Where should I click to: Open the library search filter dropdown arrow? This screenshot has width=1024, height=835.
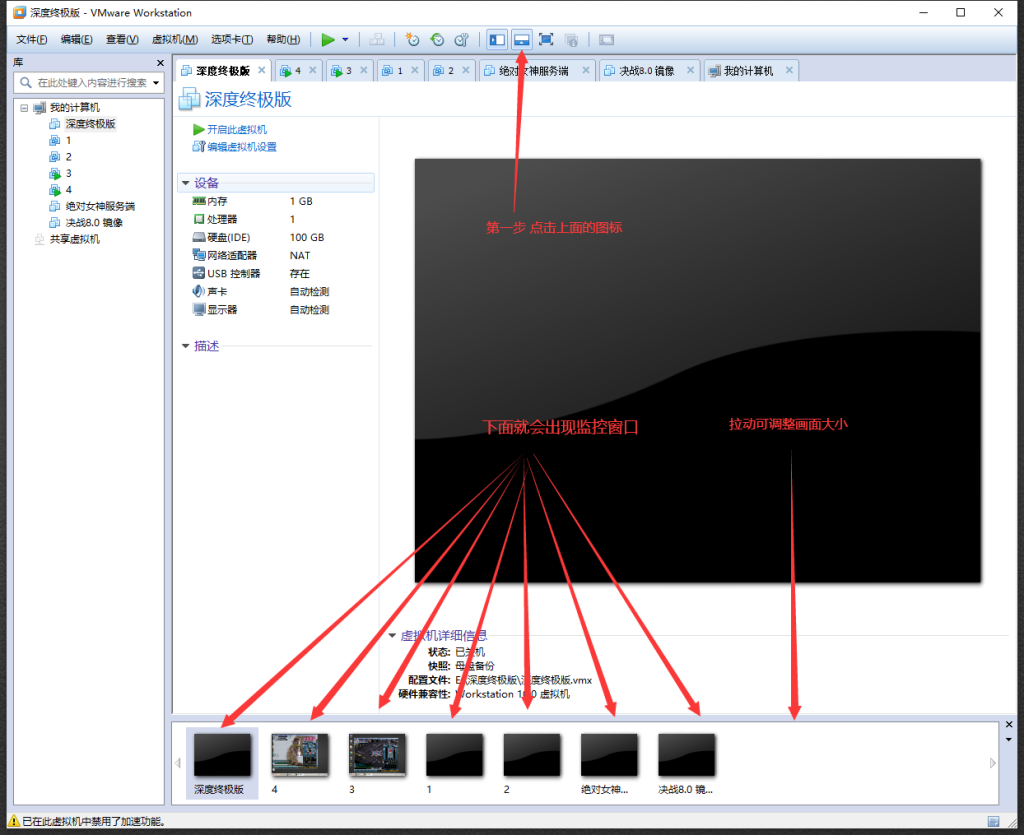pyautogui.click(x=156, y=83)
